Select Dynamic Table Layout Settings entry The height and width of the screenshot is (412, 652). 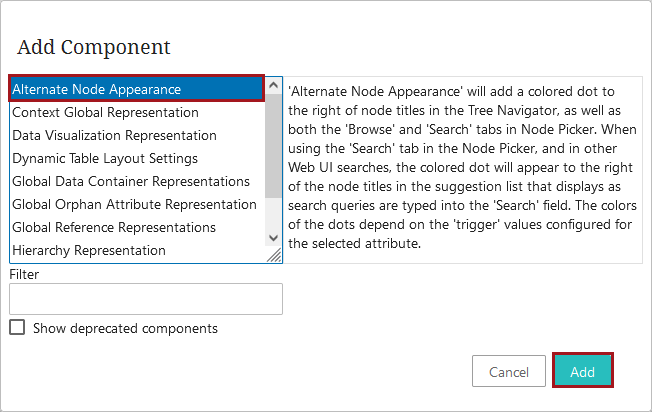(137, 158)
